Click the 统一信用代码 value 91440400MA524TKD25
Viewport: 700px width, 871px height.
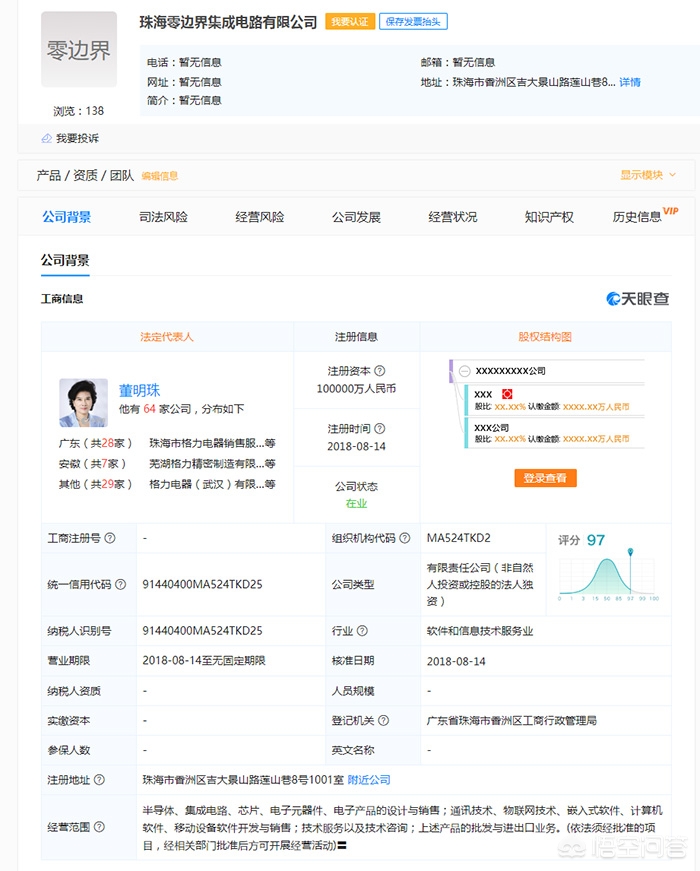coord(202,584)
